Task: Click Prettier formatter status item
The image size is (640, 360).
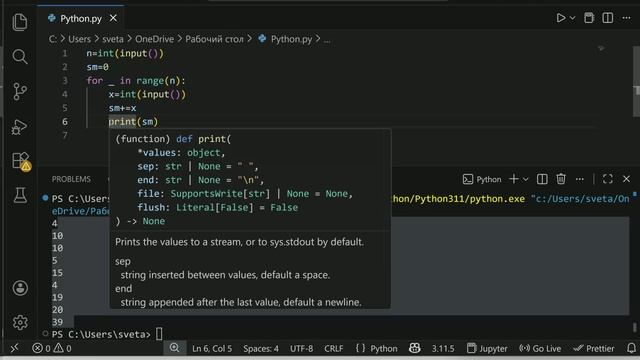Action: pyautogui.click(x=594, y=349)
